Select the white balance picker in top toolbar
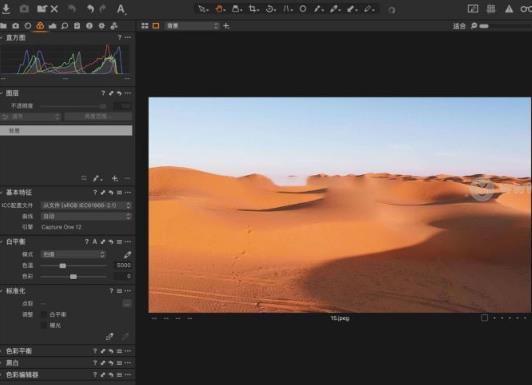The width and height of the screenshot is (532, 385). point(335,9)
